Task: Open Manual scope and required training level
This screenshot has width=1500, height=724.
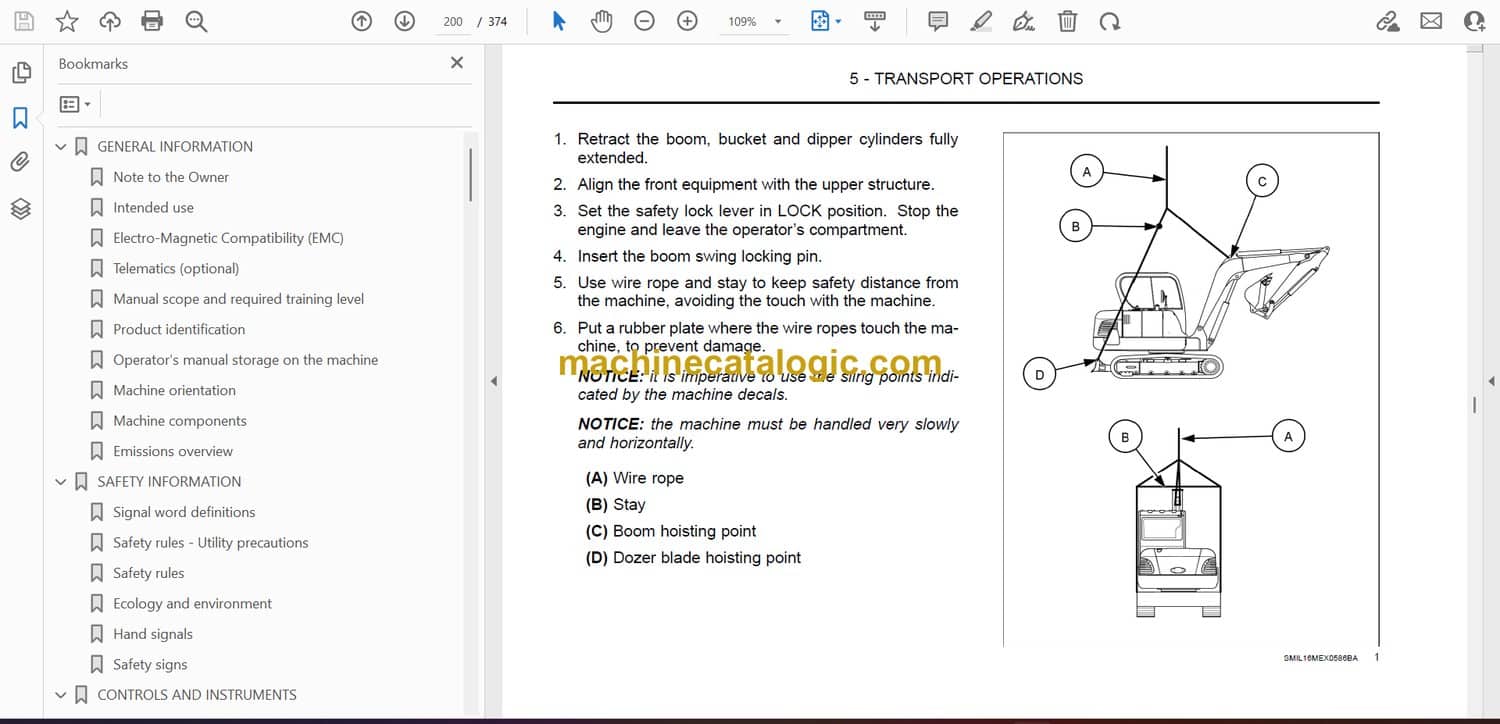Action: [238, 299]
